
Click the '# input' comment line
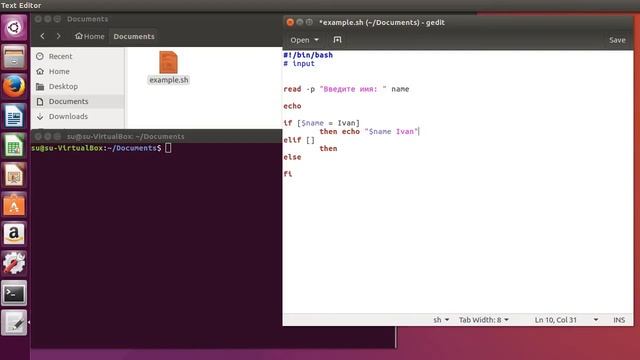pyautogui.click(x=299, y=63)
